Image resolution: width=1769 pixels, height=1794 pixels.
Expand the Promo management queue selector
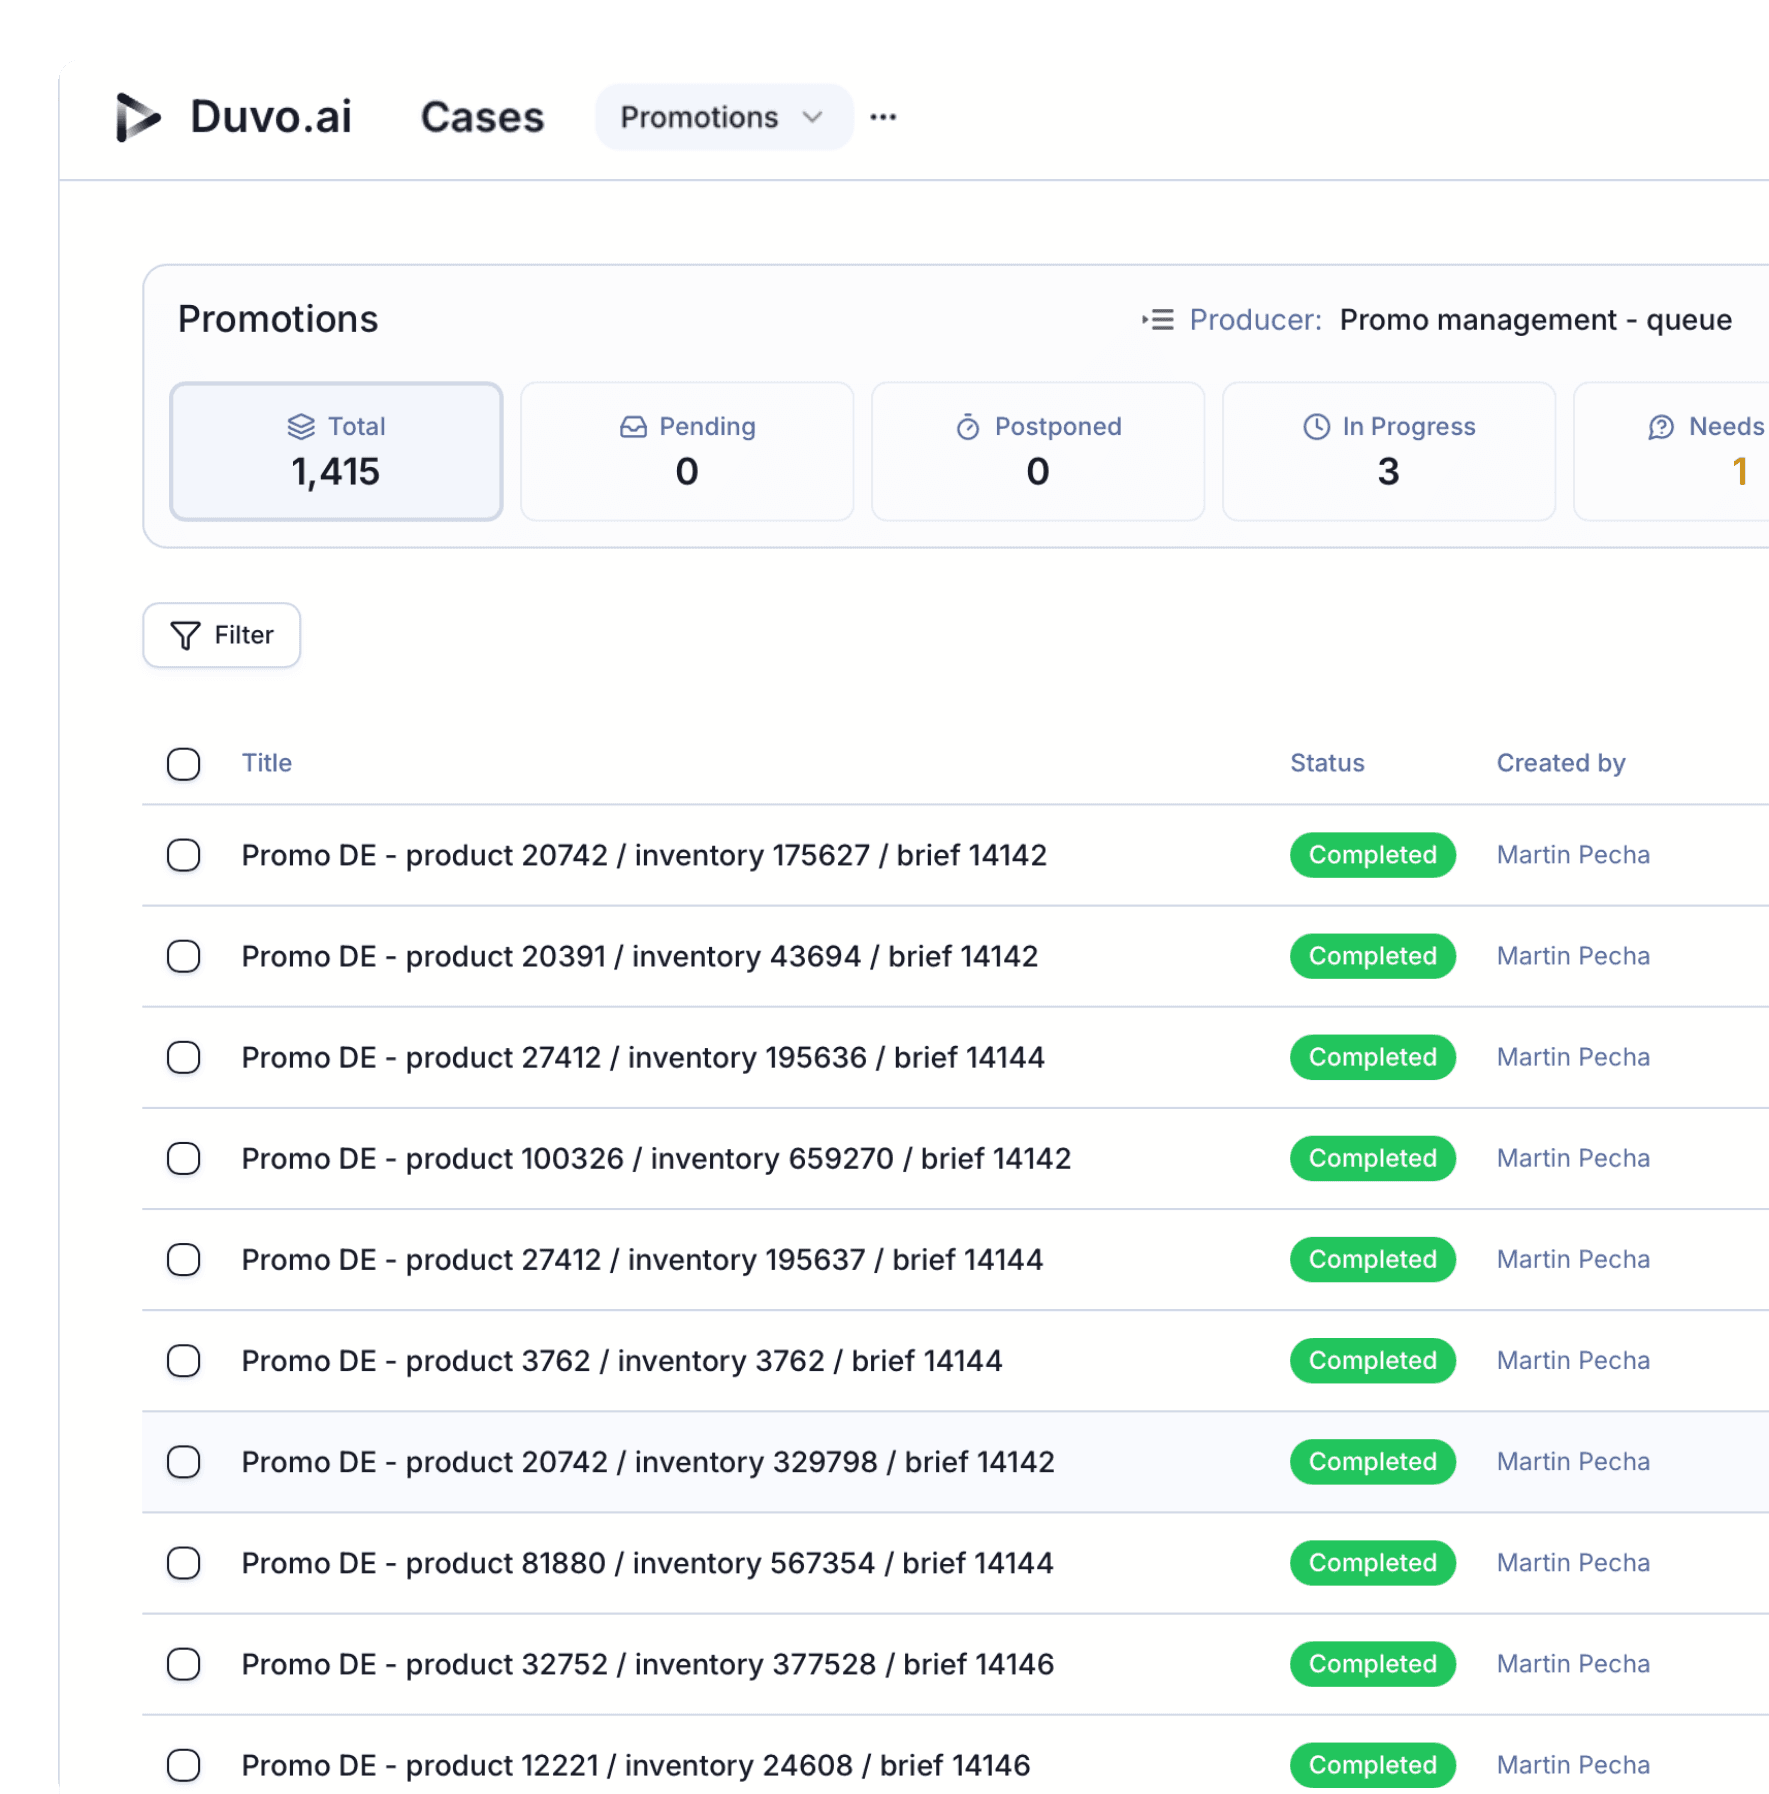1535,320
